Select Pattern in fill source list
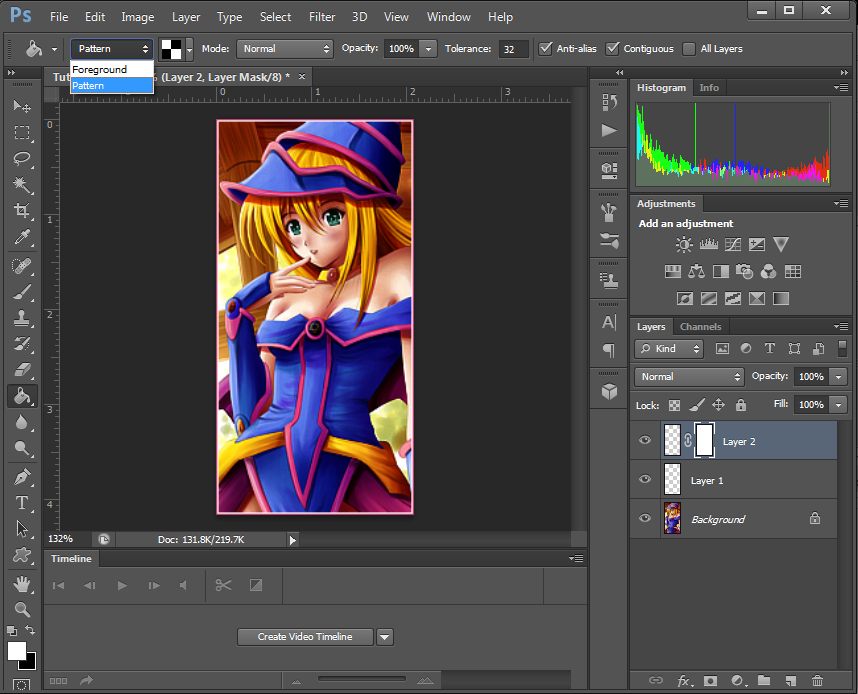Viewport: 858px width, 694px height. (112, 85)
